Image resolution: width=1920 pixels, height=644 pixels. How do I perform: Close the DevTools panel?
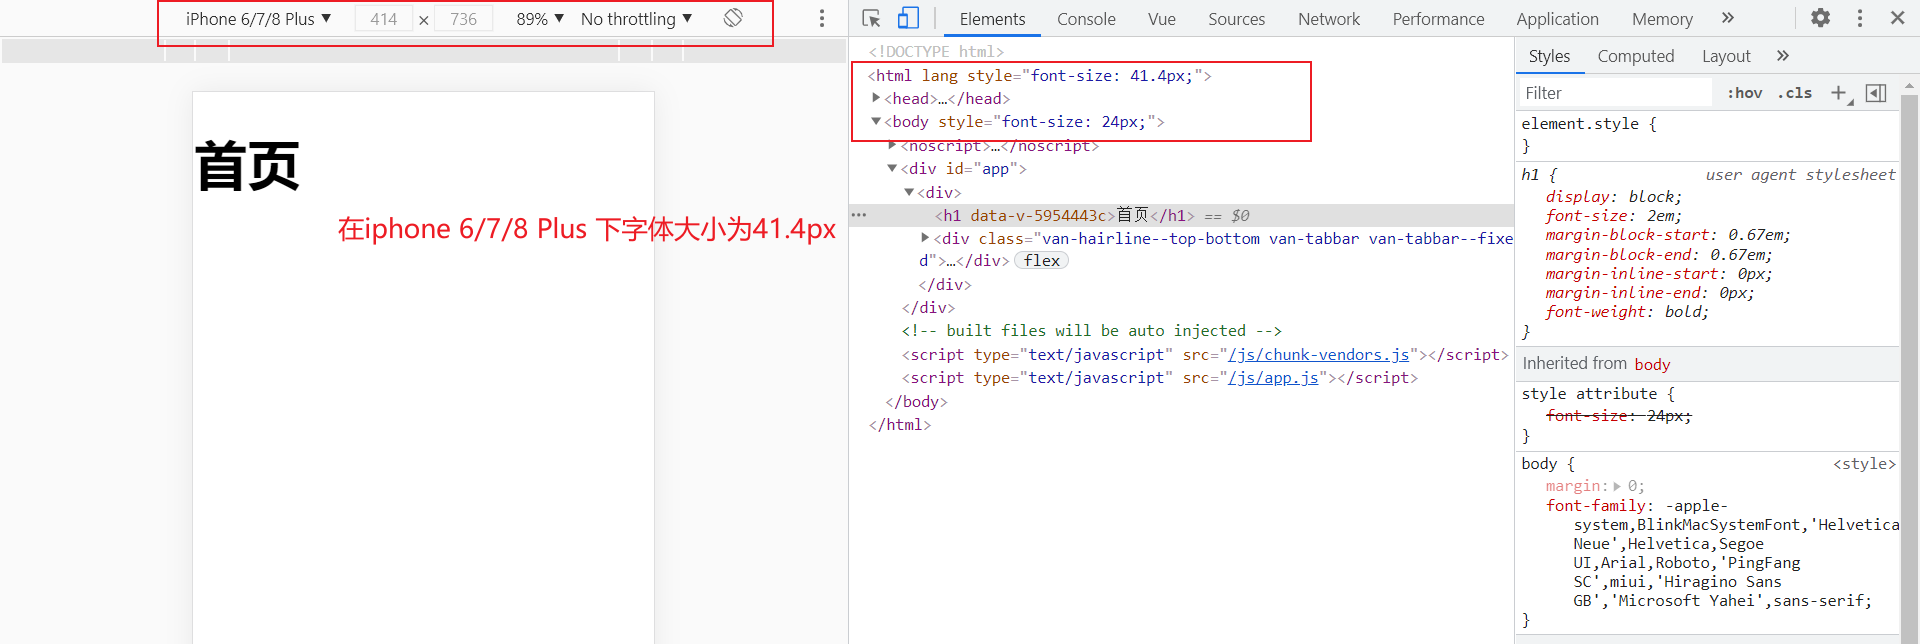click(x=1897, y=18)
